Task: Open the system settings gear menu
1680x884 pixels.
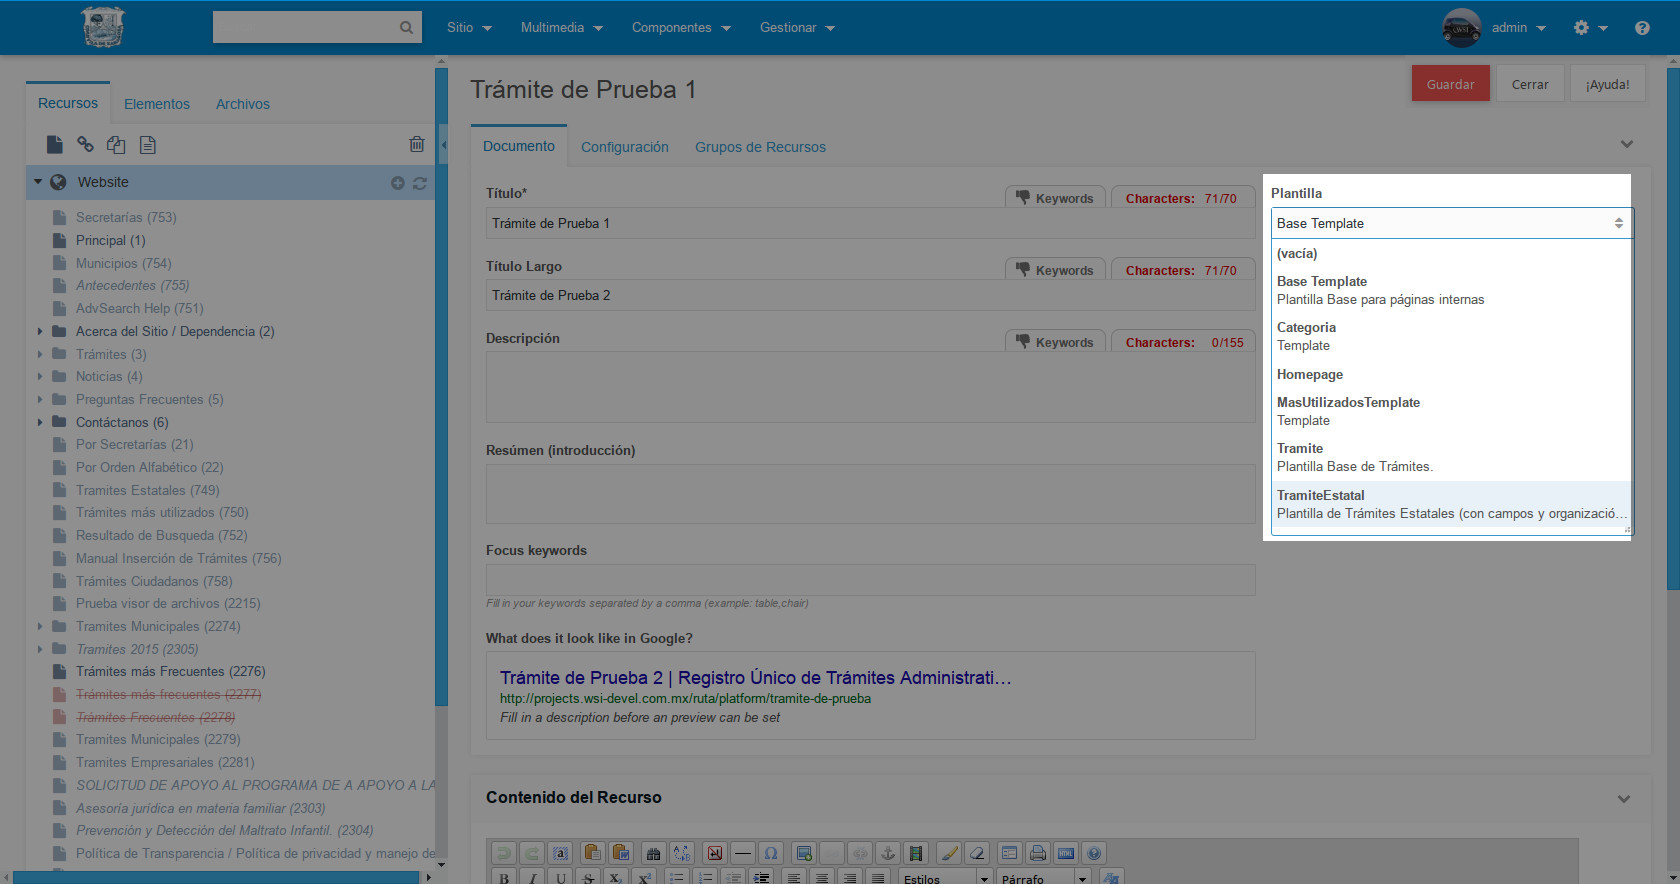Action: [x=1590, y=28]
